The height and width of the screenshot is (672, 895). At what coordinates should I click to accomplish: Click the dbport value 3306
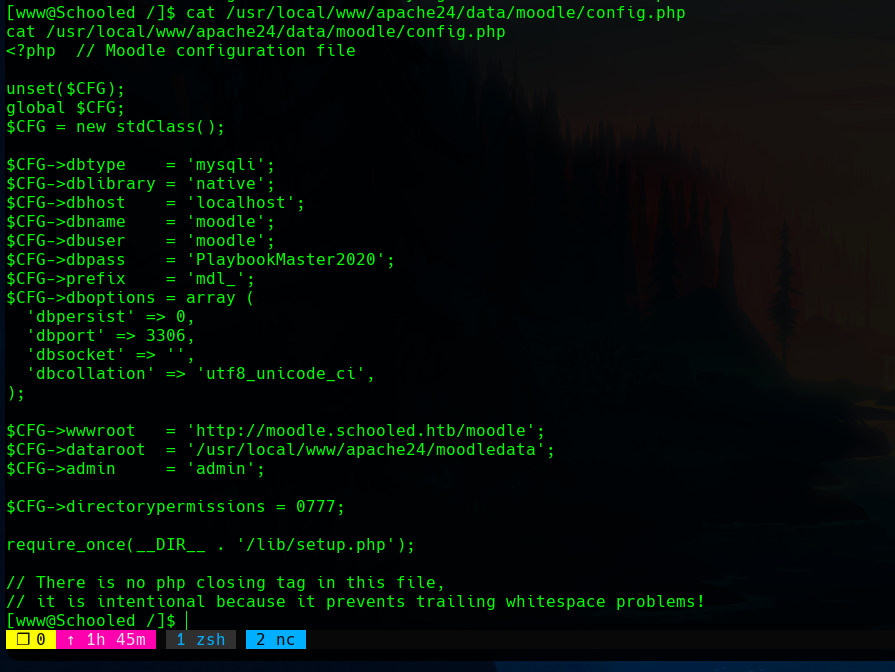tap(166, 336)
